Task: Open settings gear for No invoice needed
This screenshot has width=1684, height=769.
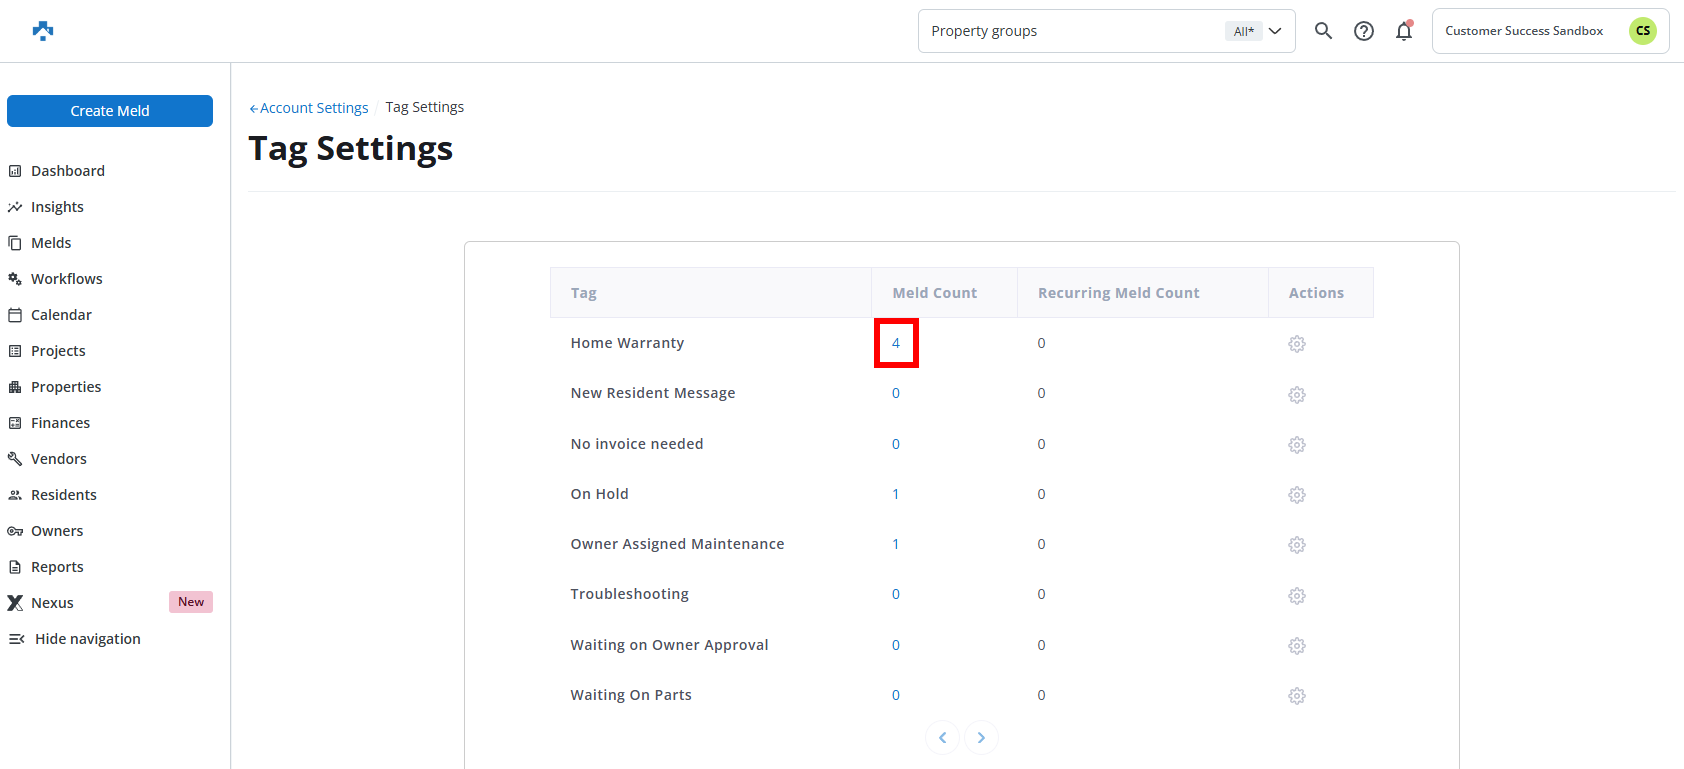Action: click(x=1296, y=445)
